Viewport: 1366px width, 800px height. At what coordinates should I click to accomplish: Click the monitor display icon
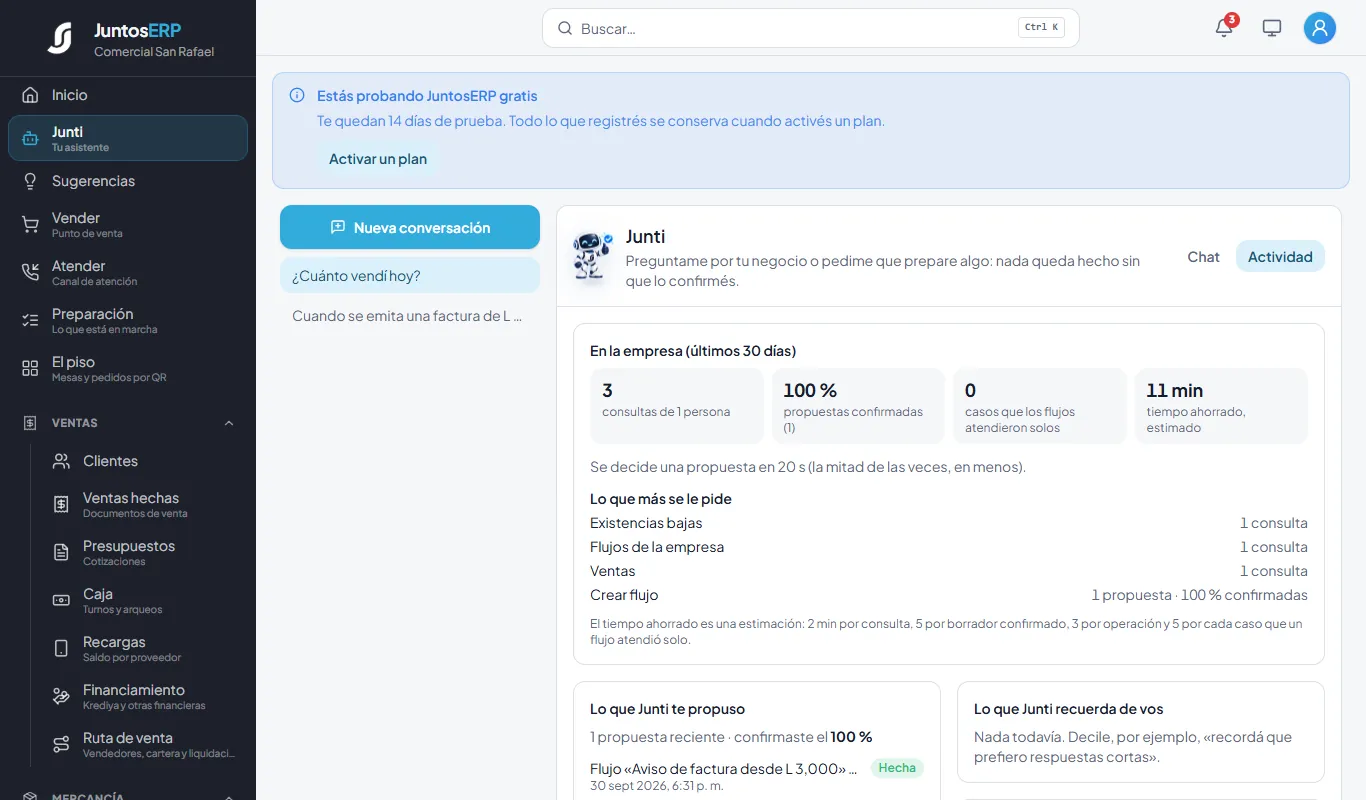[1272, 28]
